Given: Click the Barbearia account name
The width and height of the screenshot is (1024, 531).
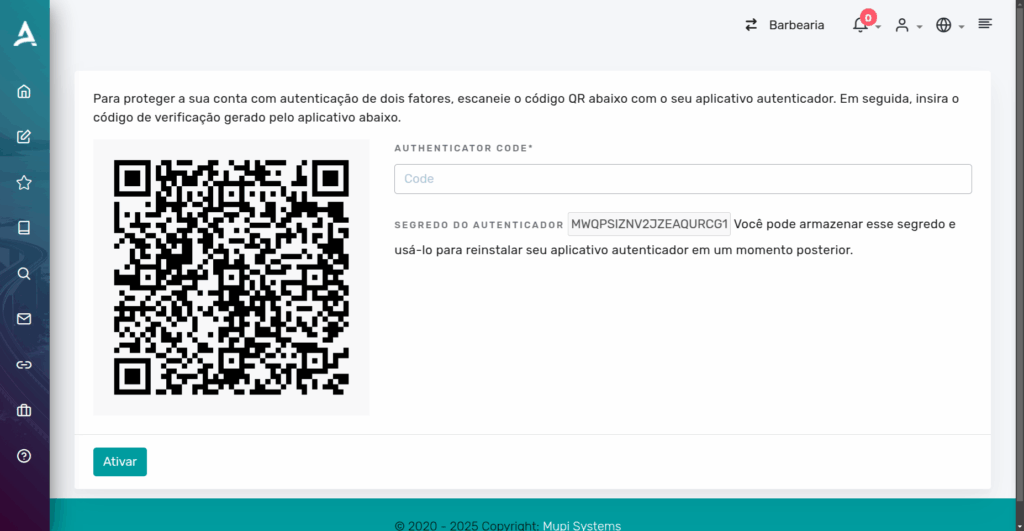Looking at the screenshot, I should [x=796, y=25].
